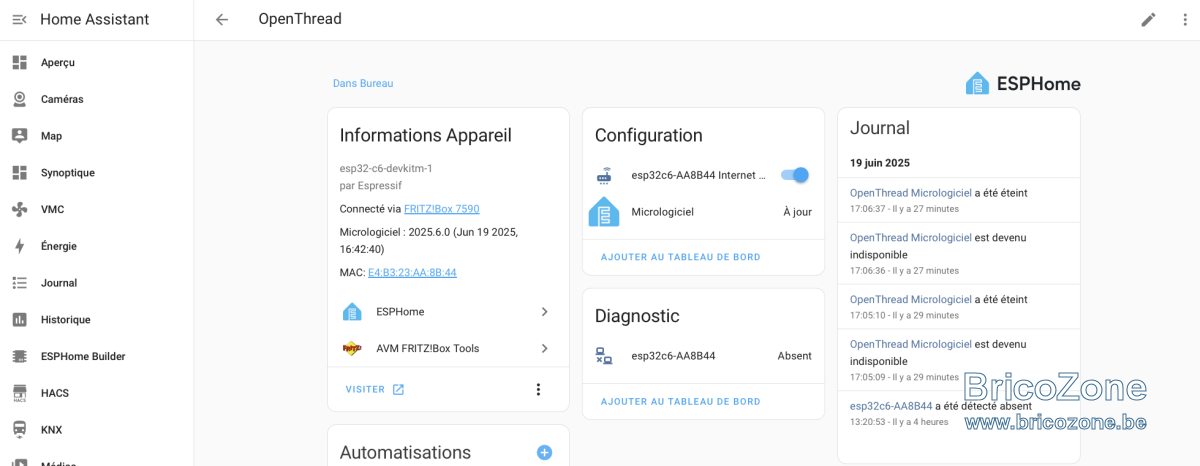Open HACS in the sidebar
This screenshot has width=1200, height=466.
97,393
